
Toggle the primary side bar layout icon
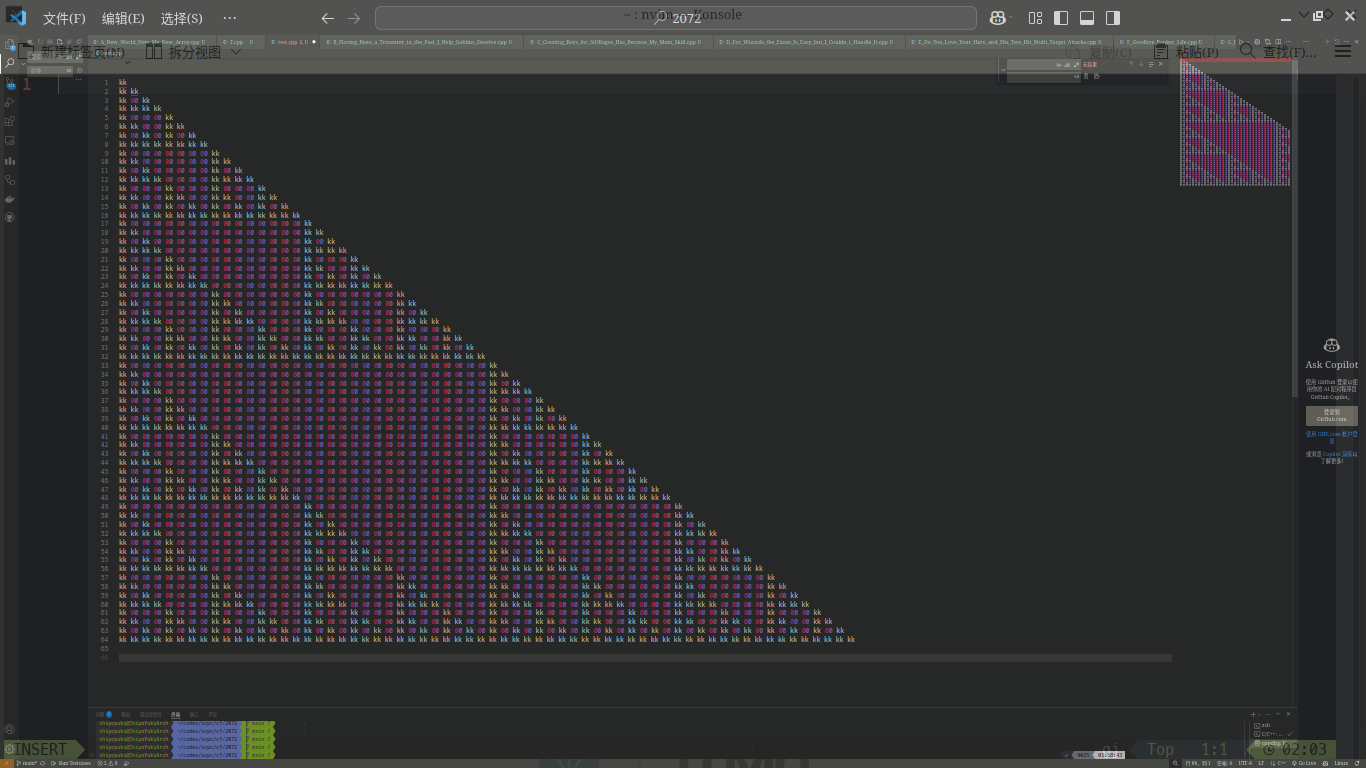(1061, 18)
